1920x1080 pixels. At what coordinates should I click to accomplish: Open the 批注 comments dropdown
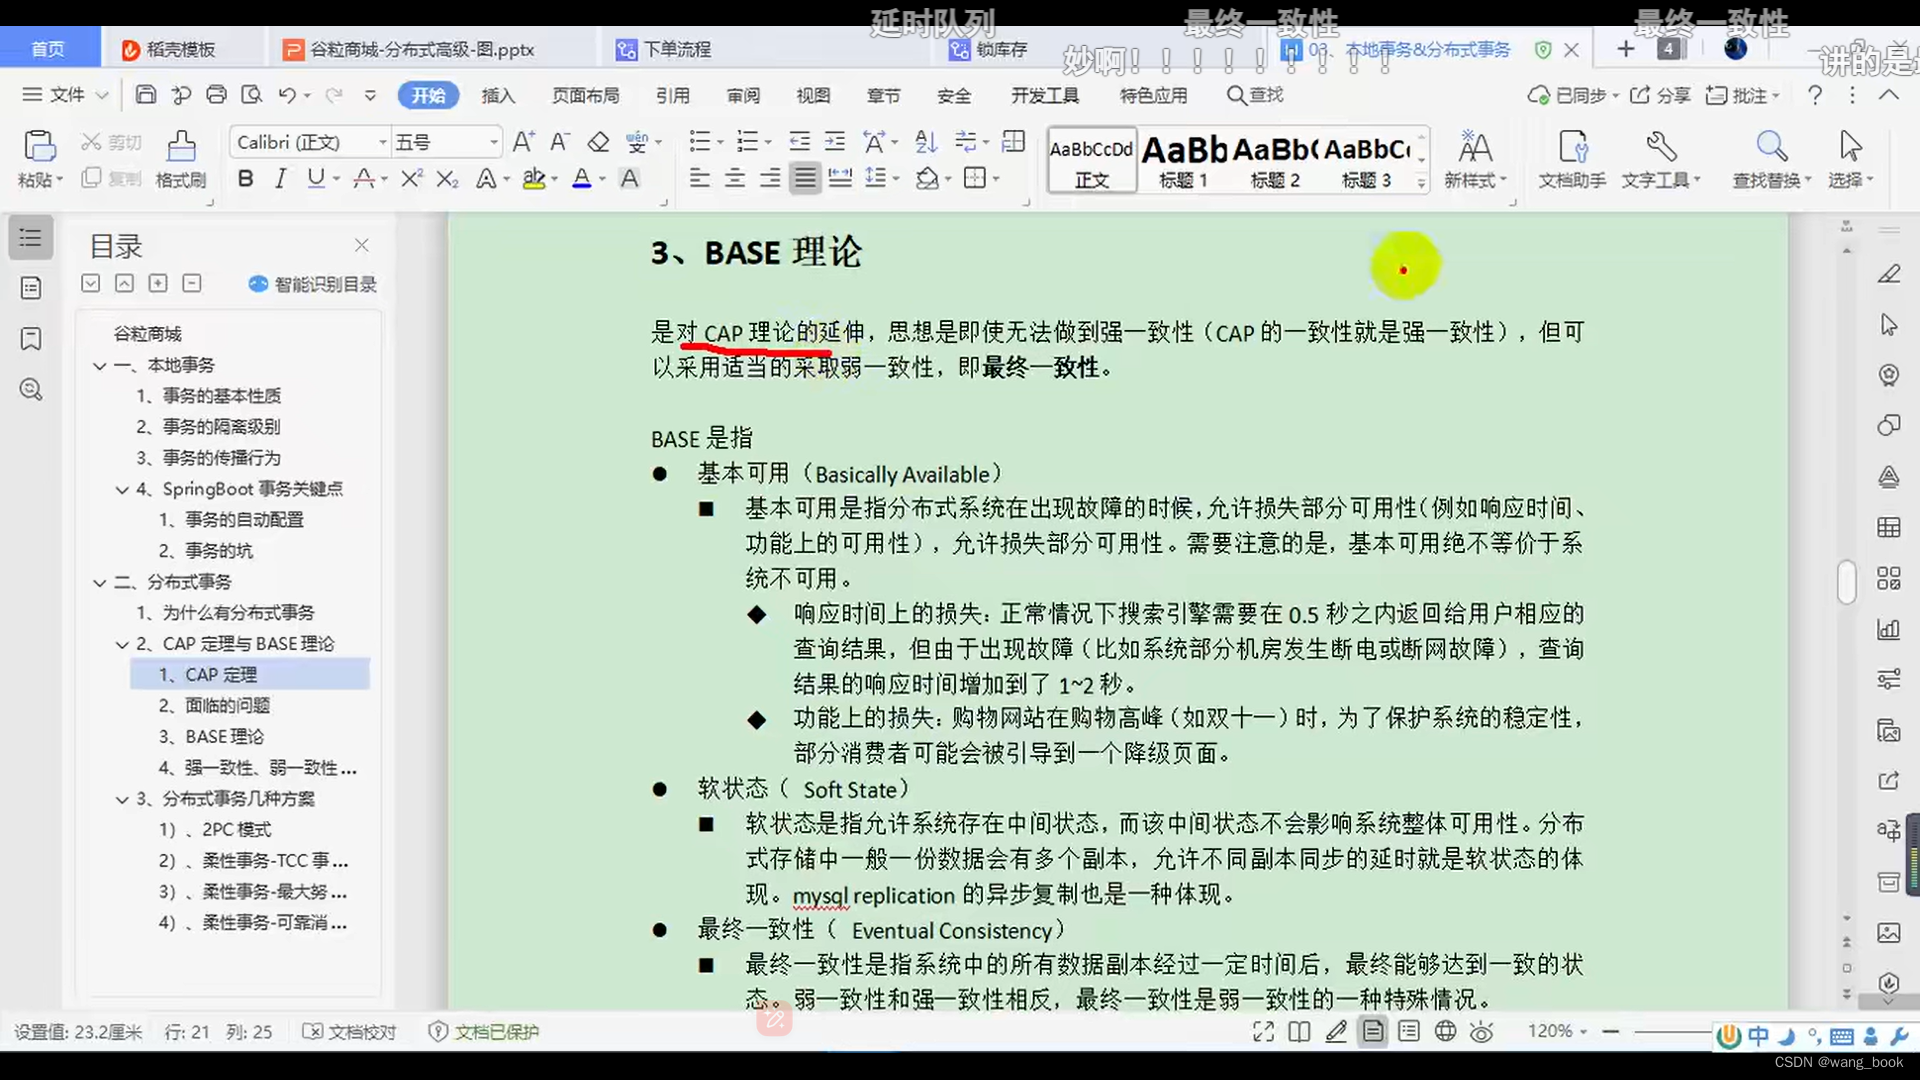tap(1743, 95)
